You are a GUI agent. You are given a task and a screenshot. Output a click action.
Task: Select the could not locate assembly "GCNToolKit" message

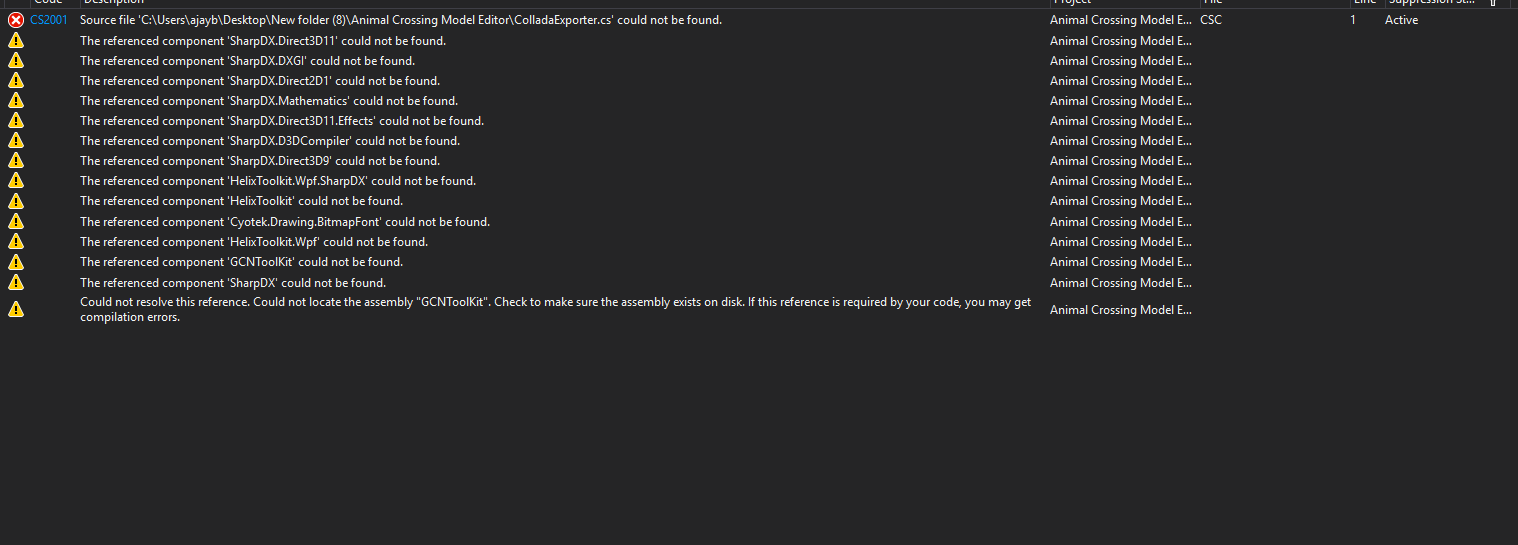coord(555,310)
